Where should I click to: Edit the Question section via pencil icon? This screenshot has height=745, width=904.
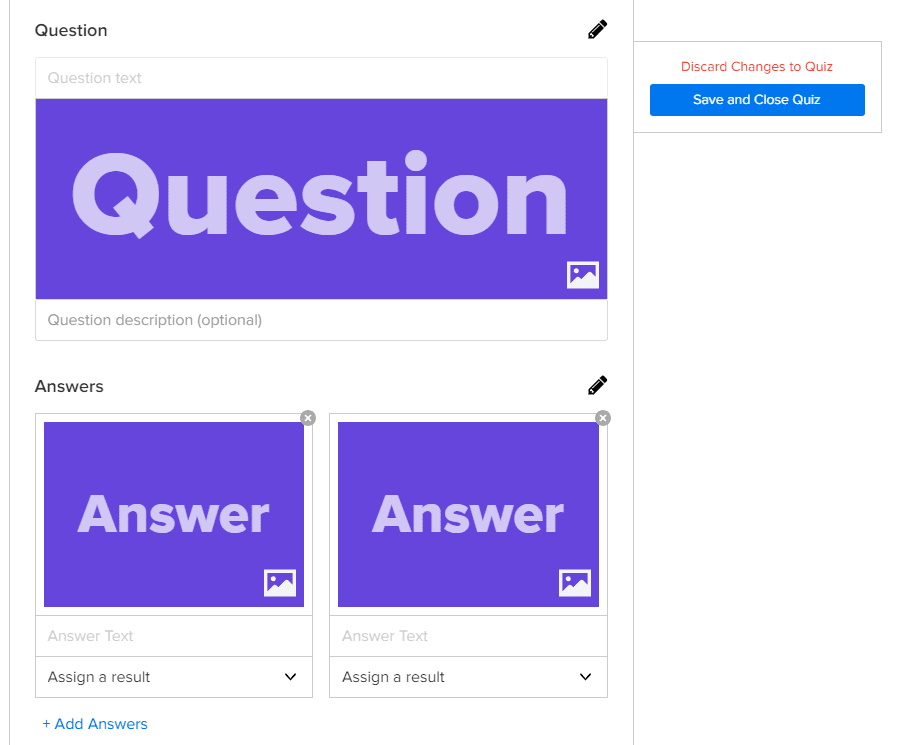pos(597,29)
